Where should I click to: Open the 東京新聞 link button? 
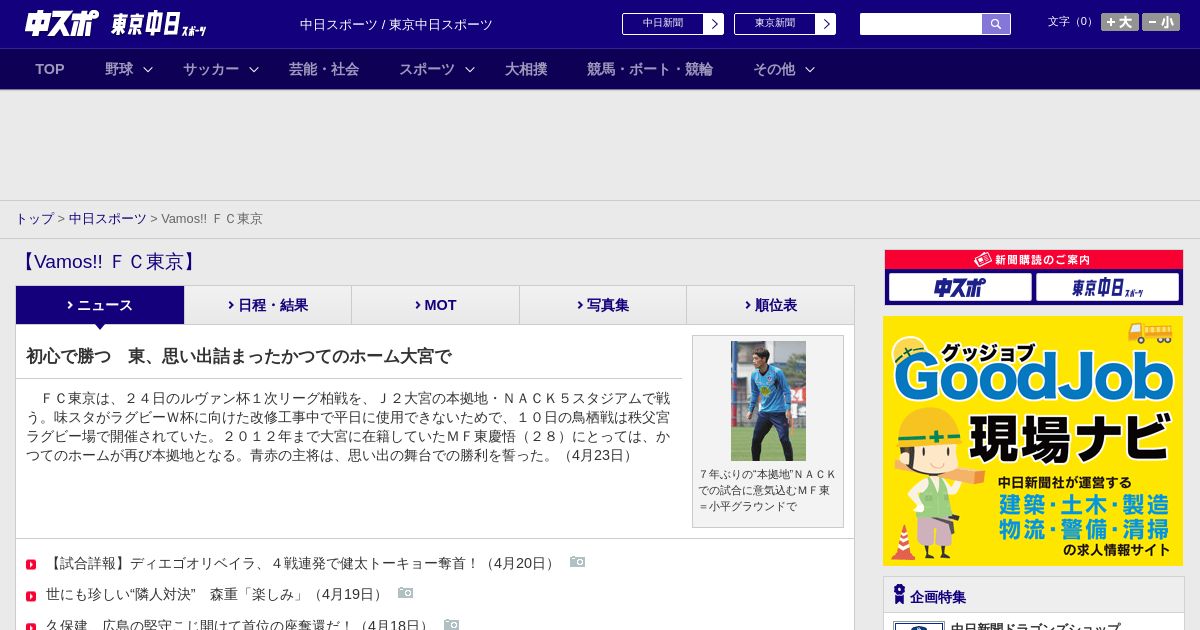[775, 24]
